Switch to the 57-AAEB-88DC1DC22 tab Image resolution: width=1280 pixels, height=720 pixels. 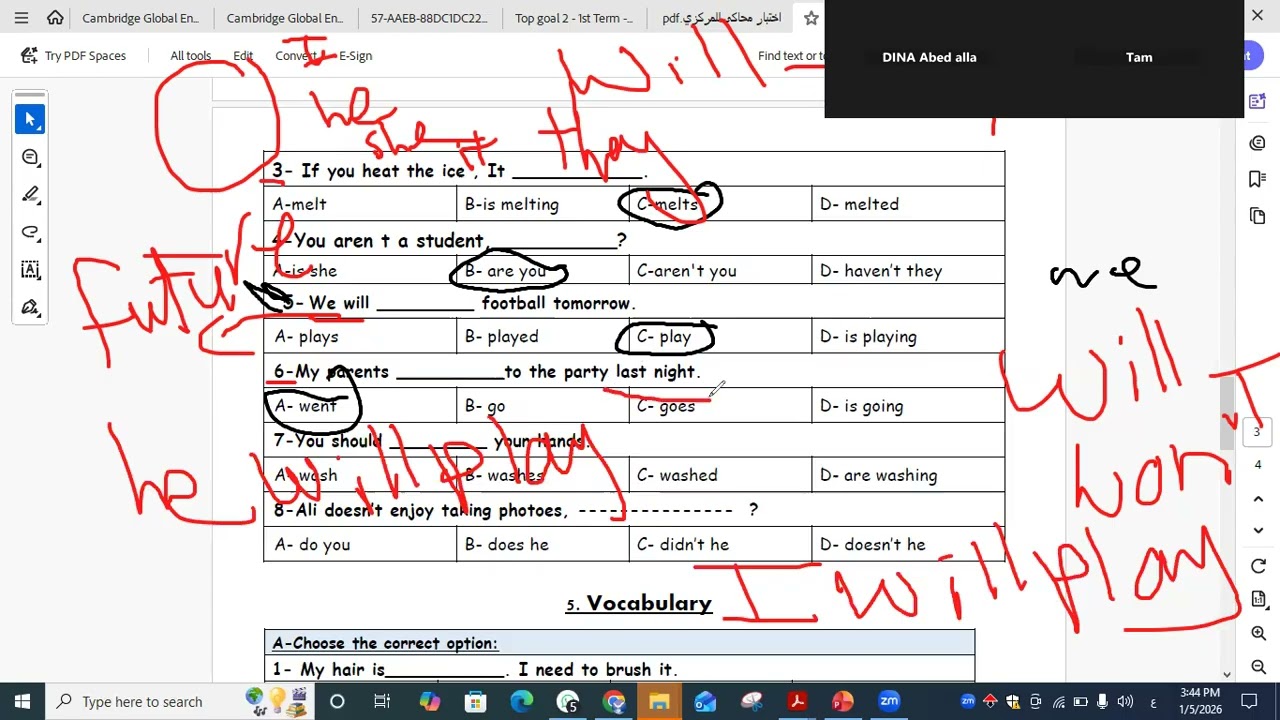coord(429,18)
